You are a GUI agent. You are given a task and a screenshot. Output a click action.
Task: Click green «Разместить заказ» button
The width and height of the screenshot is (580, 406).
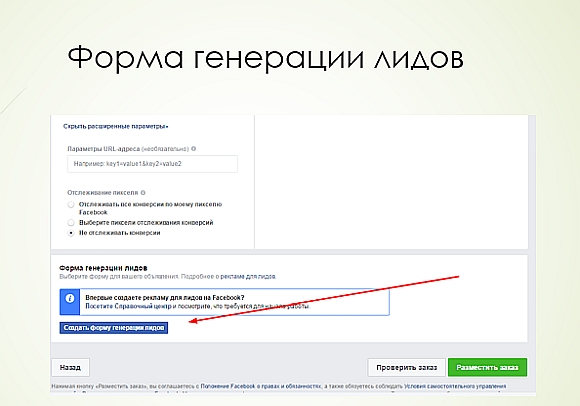pyautogui.click(x=487, y=368)
